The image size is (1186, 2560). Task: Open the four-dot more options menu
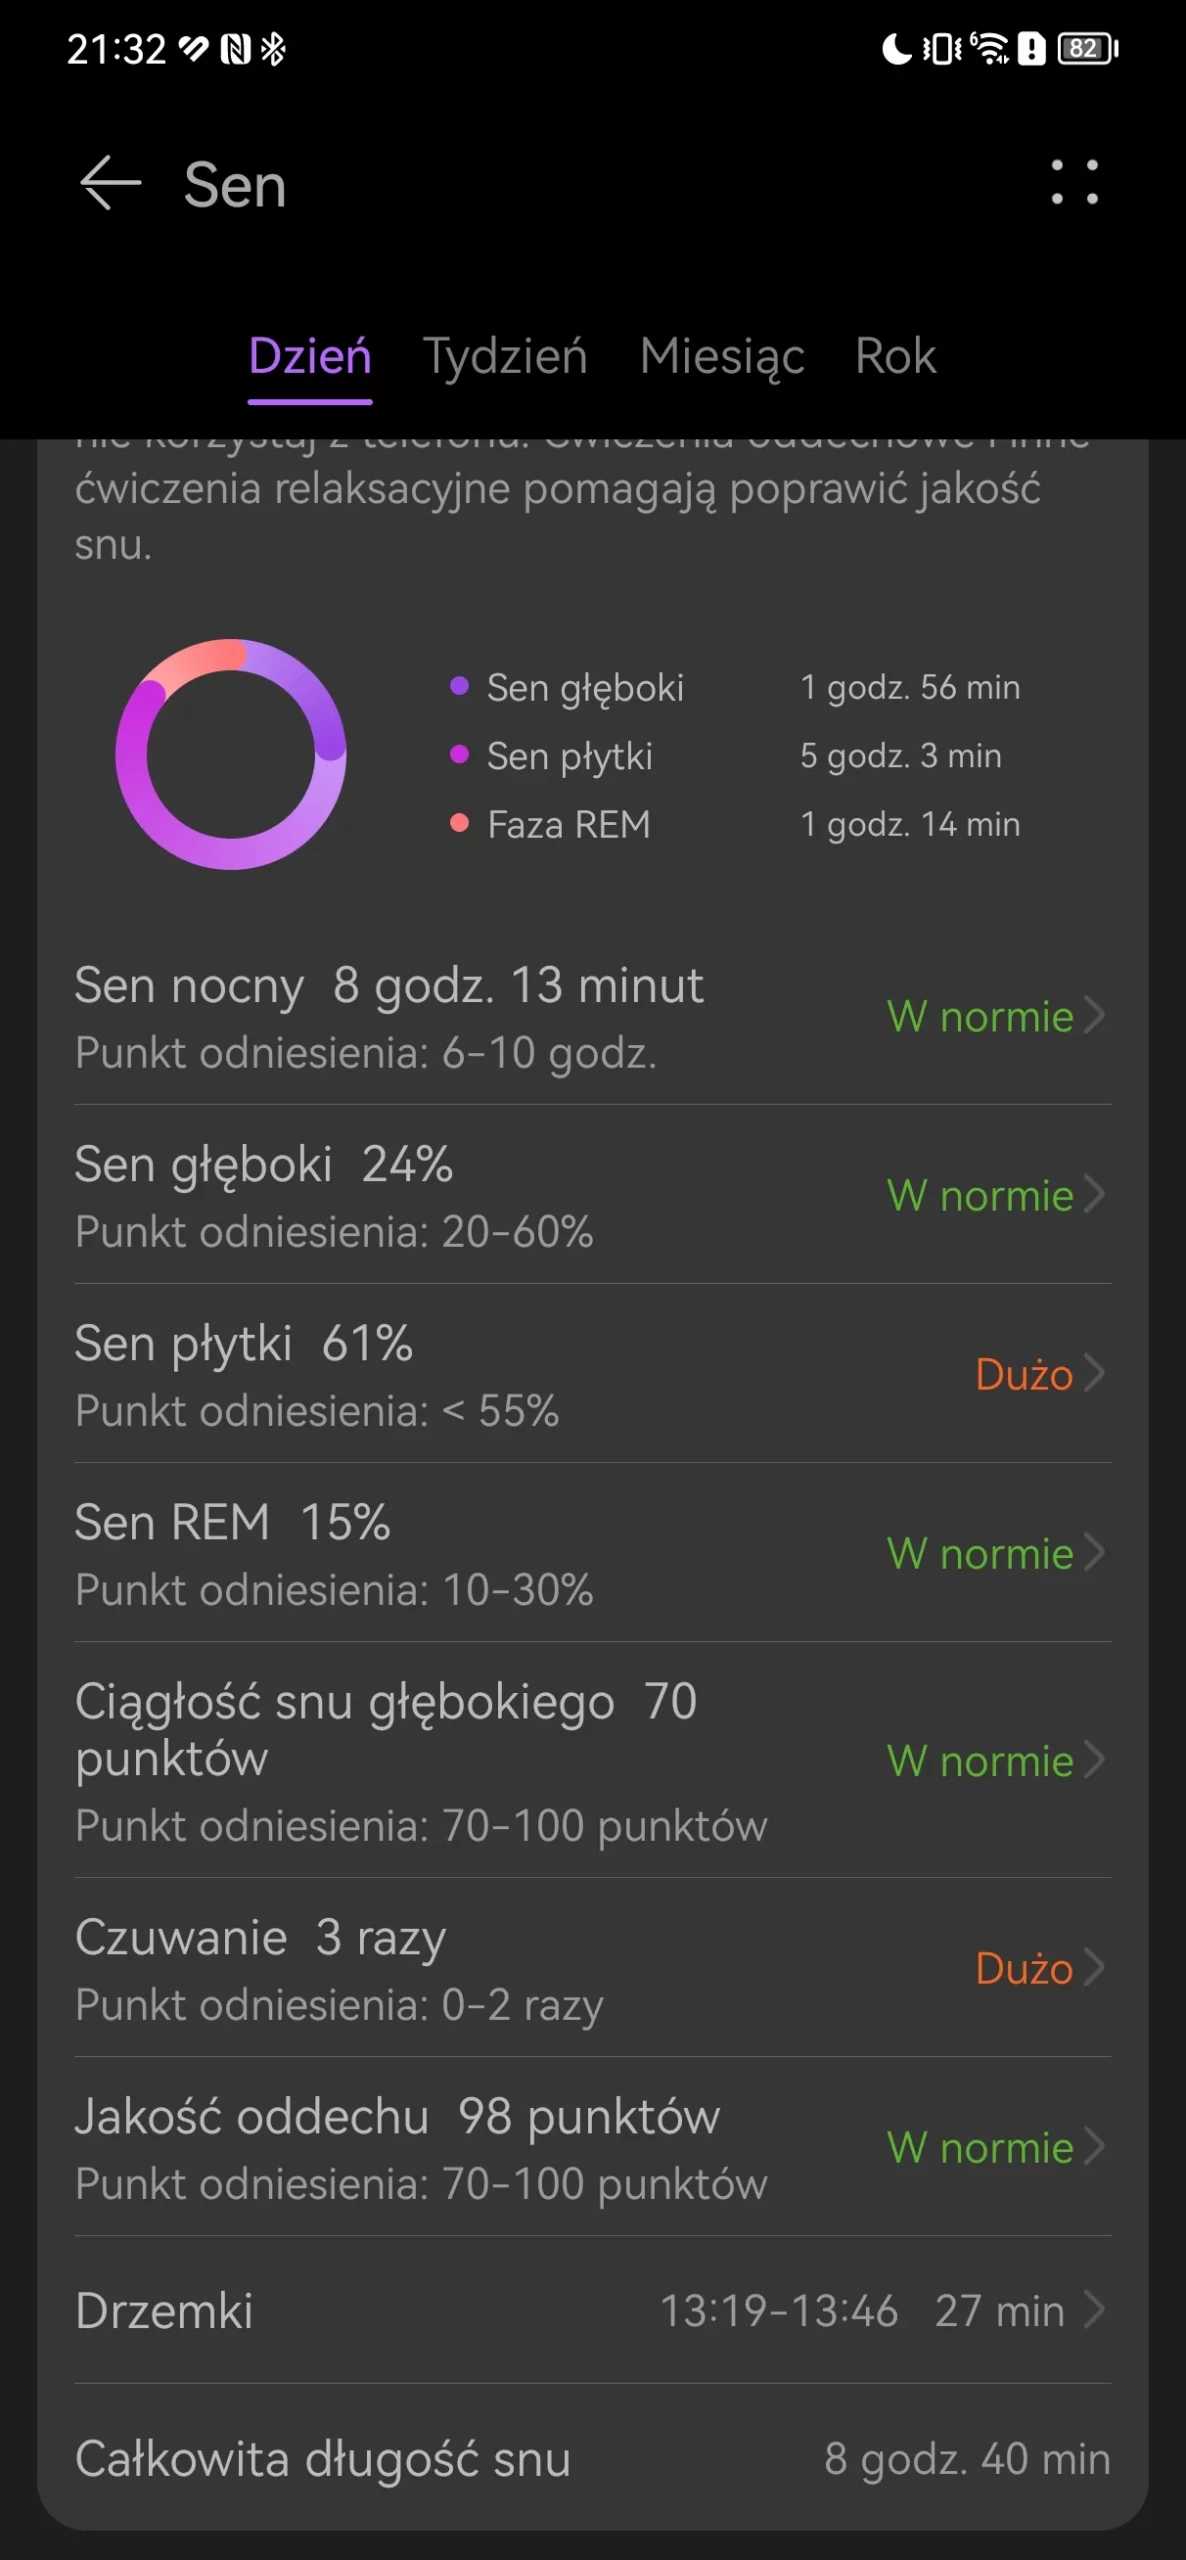pos(1075,182)
